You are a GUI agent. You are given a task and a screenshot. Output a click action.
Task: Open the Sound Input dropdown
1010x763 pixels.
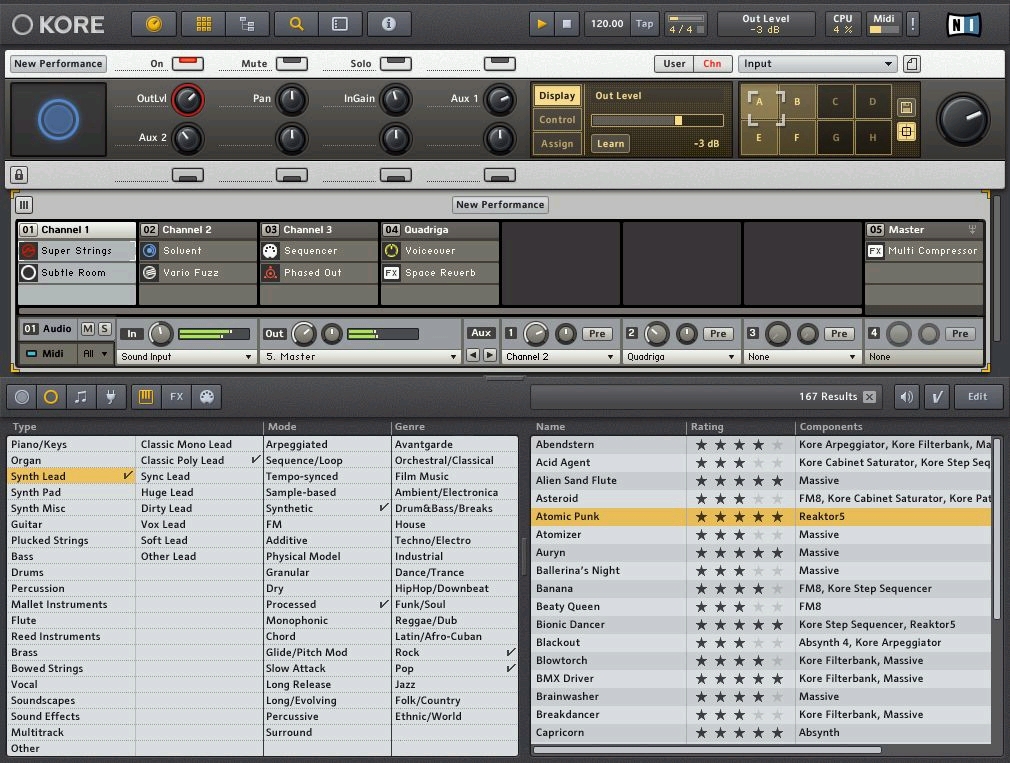tap(186, 357)
